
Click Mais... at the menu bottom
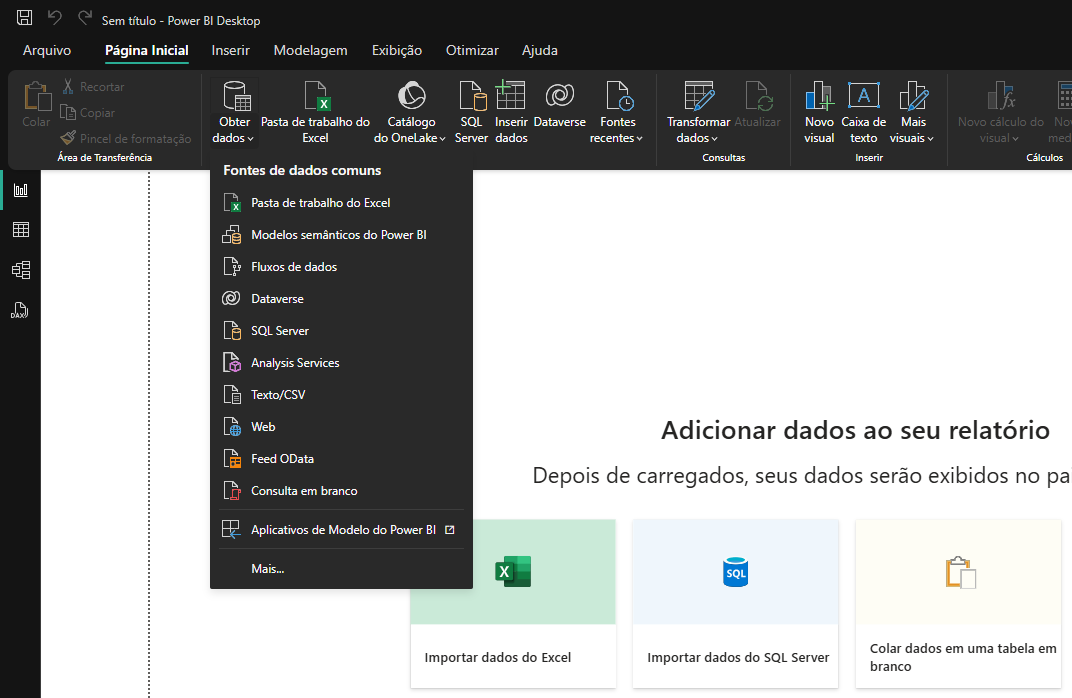341,569
